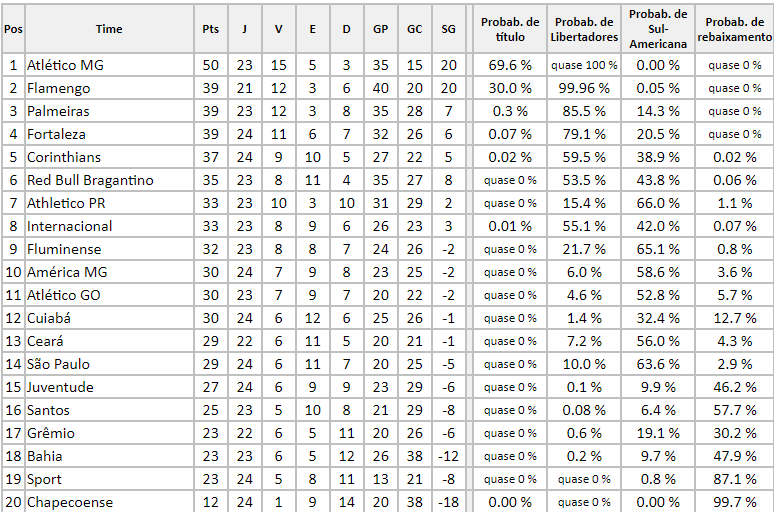Click Atlético MG's 69.6 % title probability
The height and width of the screenshot is (512, 774).
coord(510,65)
